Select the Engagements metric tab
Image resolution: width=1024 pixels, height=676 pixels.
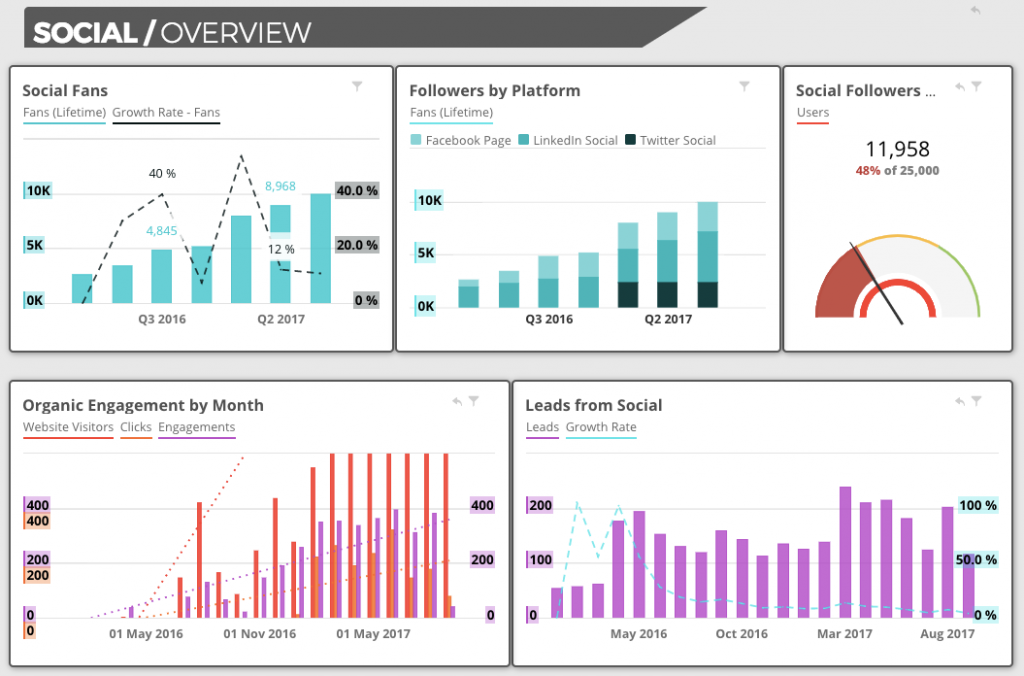tap(197, 427)
